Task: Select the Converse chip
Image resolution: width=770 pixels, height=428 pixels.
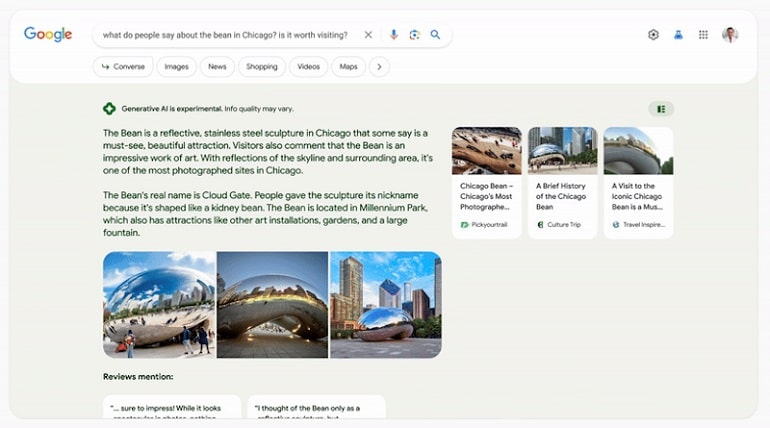Action: [x=123, y=67]
